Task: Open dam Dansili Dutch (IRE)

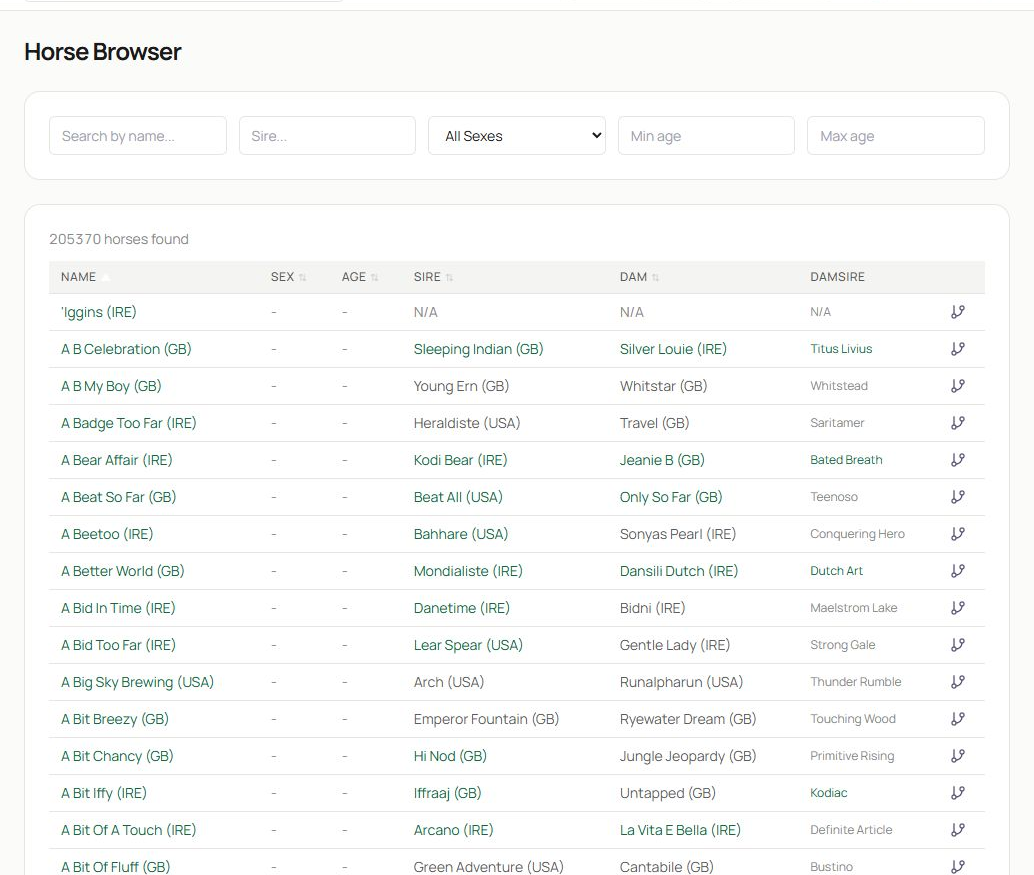Action: [679, 570]
